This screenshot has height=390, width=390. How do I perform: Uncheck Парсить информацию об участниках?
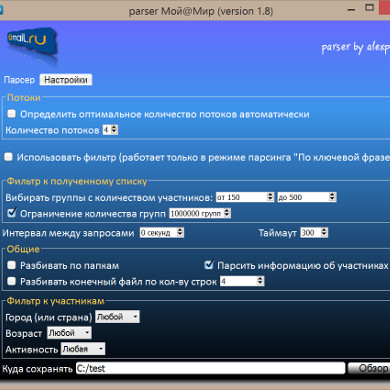[x=209, y=265]
